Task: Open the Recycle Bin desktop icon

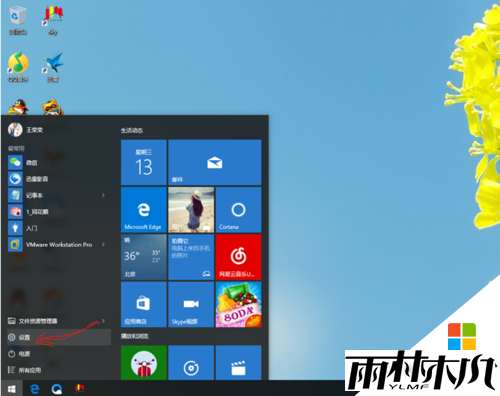Action: click(x=18, y=20)
